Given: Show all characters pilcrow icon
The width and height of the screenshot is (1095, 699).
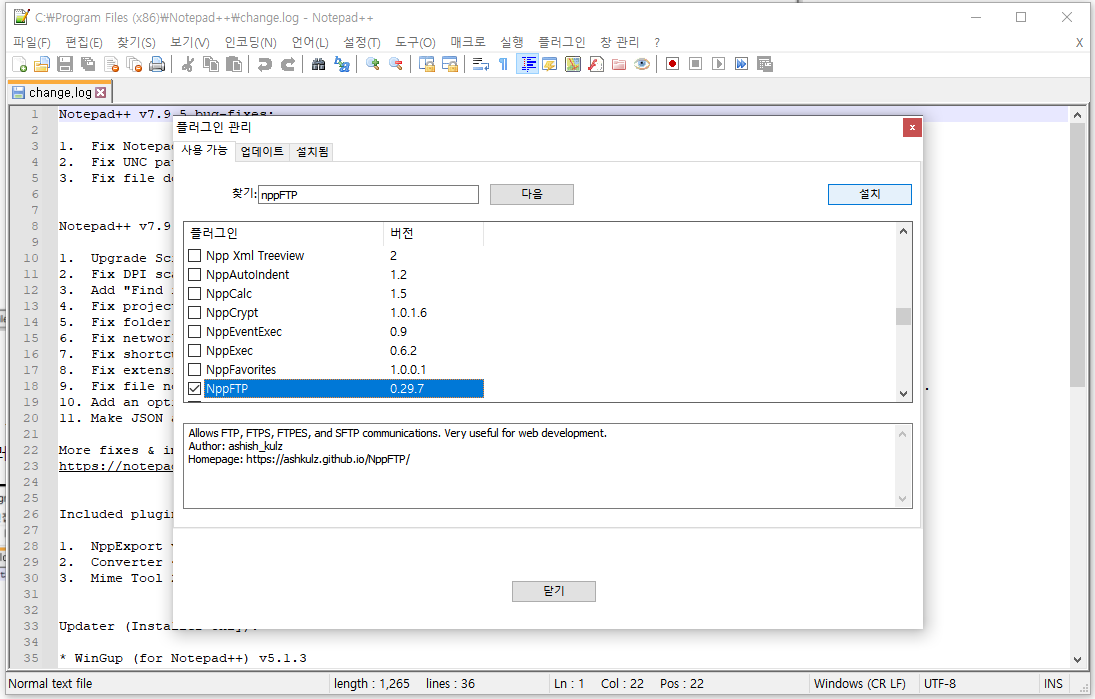Looking at the screenshot, I should click(504, 64).
